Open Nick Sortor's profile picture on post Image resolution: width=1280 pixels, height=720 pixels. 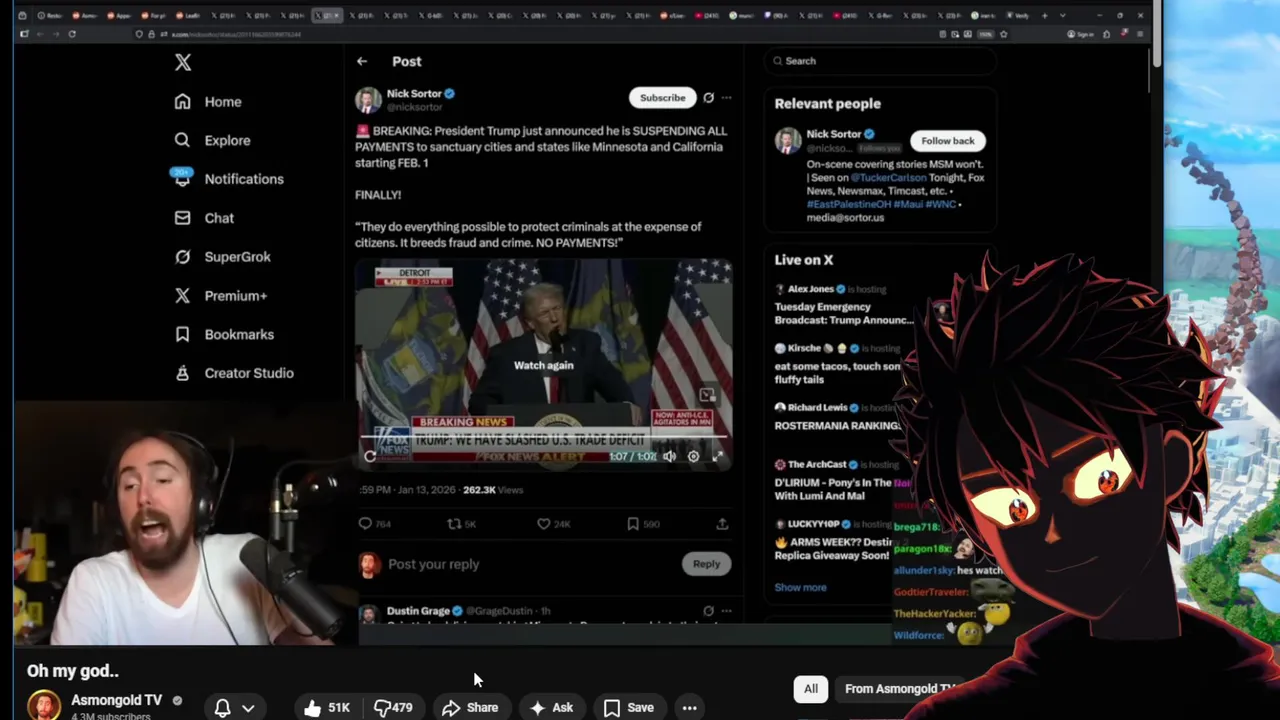tap(368, 100)
